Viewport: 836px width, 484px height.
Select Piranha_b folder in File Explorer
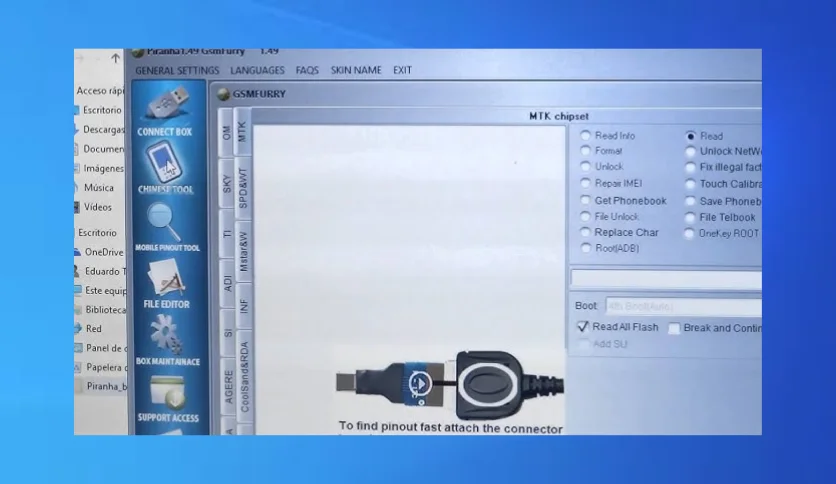107,386
